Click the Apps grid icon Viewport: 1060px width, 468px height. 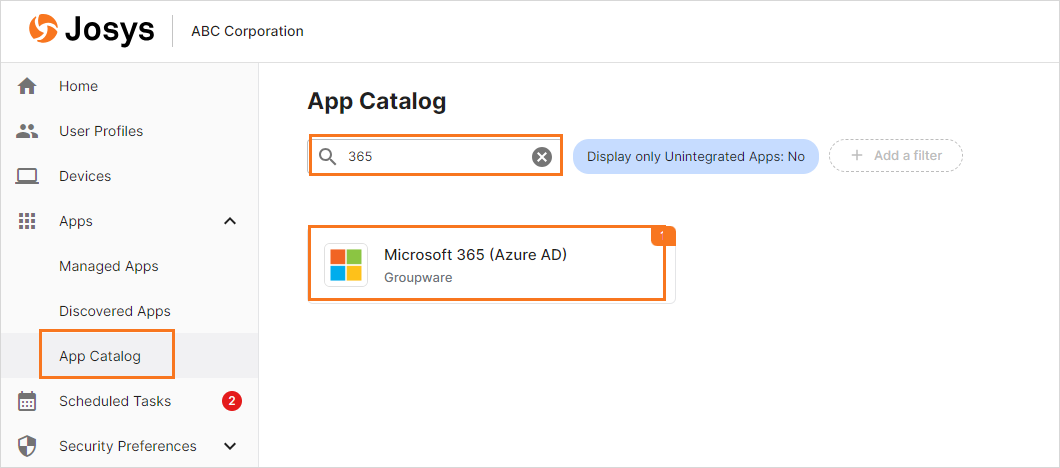click(27, 221)
